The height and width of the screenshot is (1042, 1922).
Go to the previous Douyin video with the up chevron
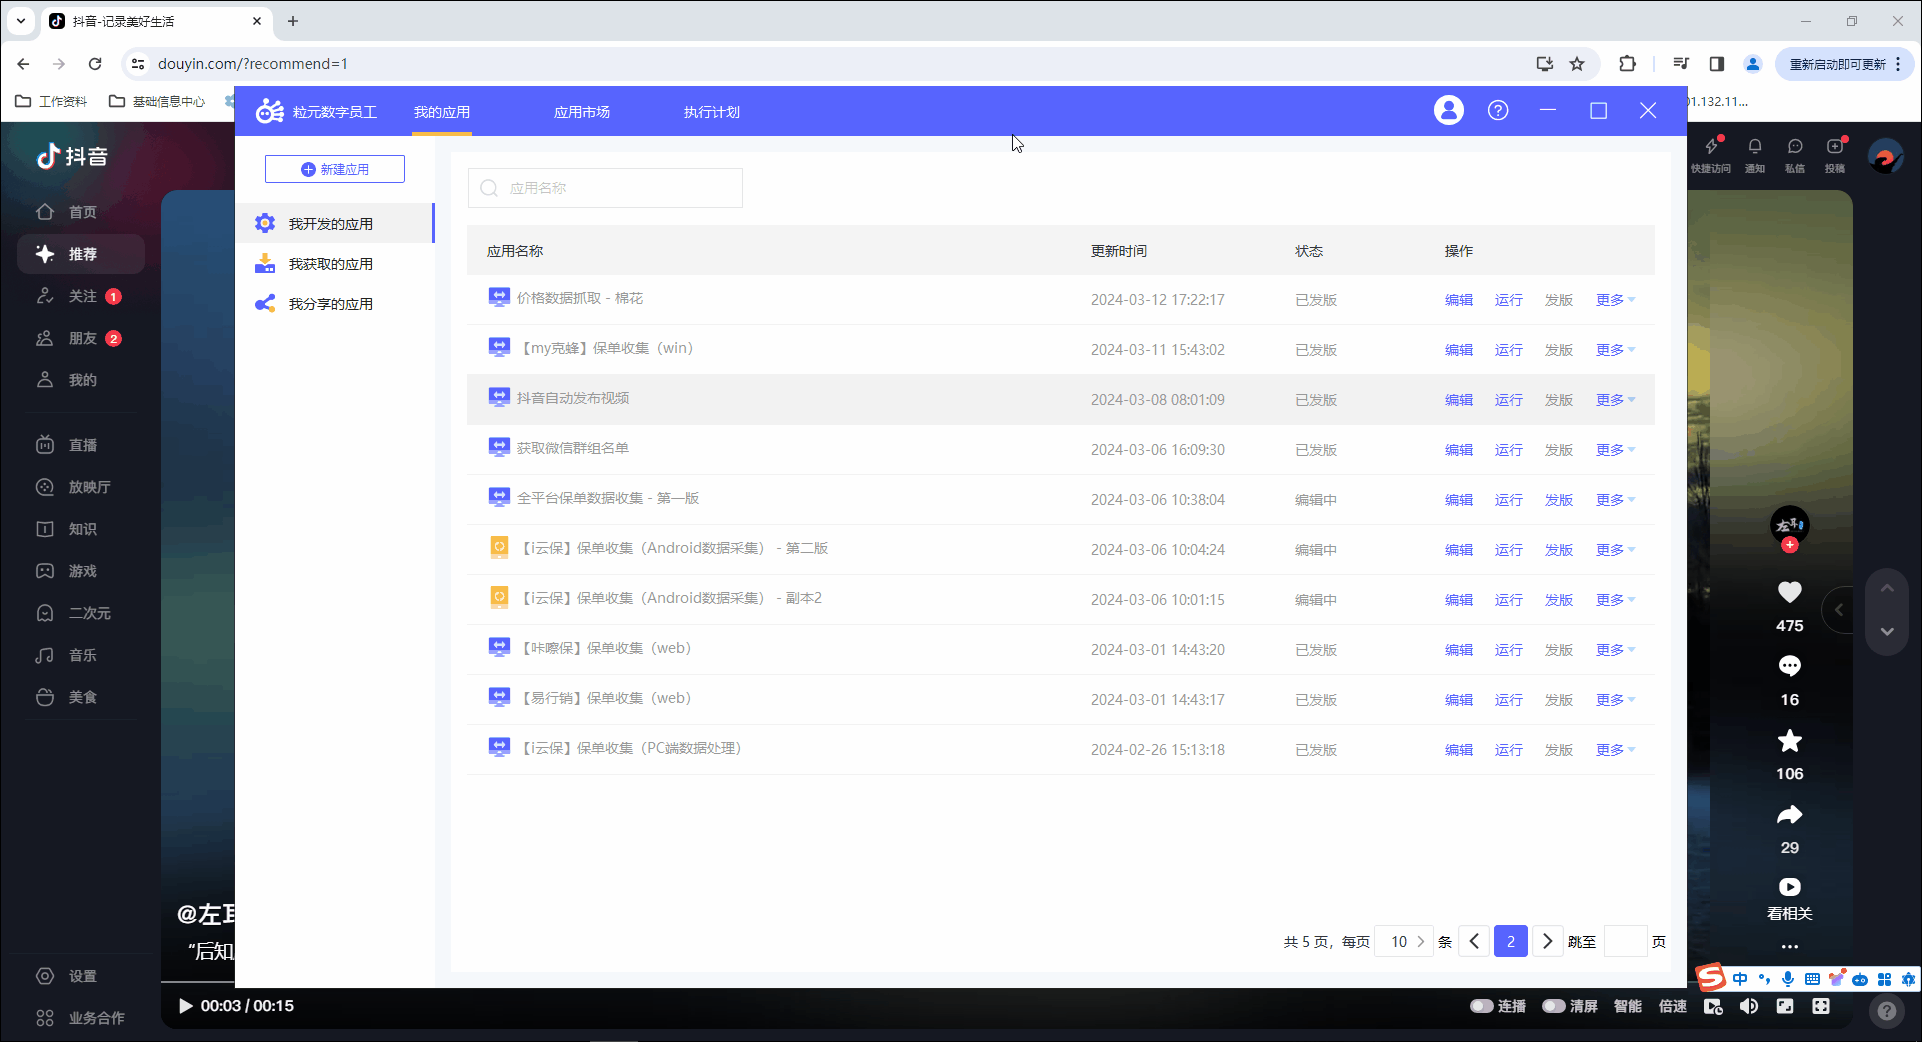(1887, 589)
